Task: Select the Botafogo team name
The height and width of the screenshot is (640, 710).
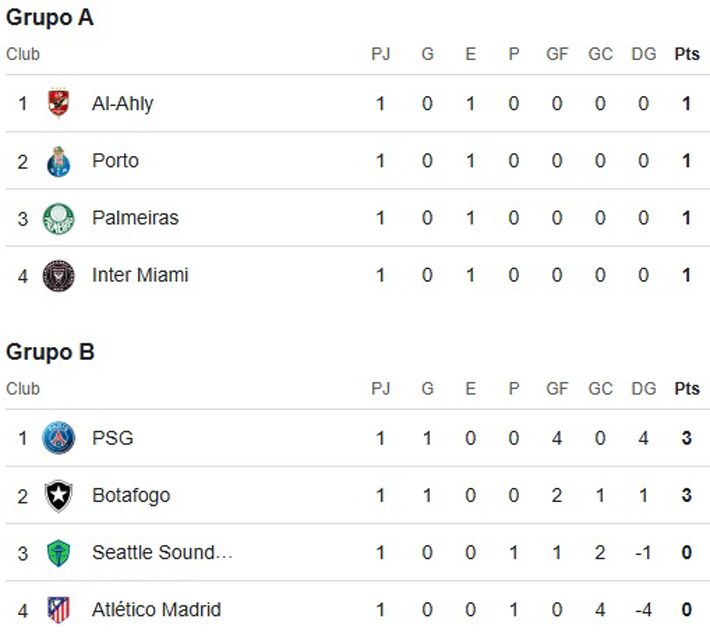Action: click(x=131, y=496)
